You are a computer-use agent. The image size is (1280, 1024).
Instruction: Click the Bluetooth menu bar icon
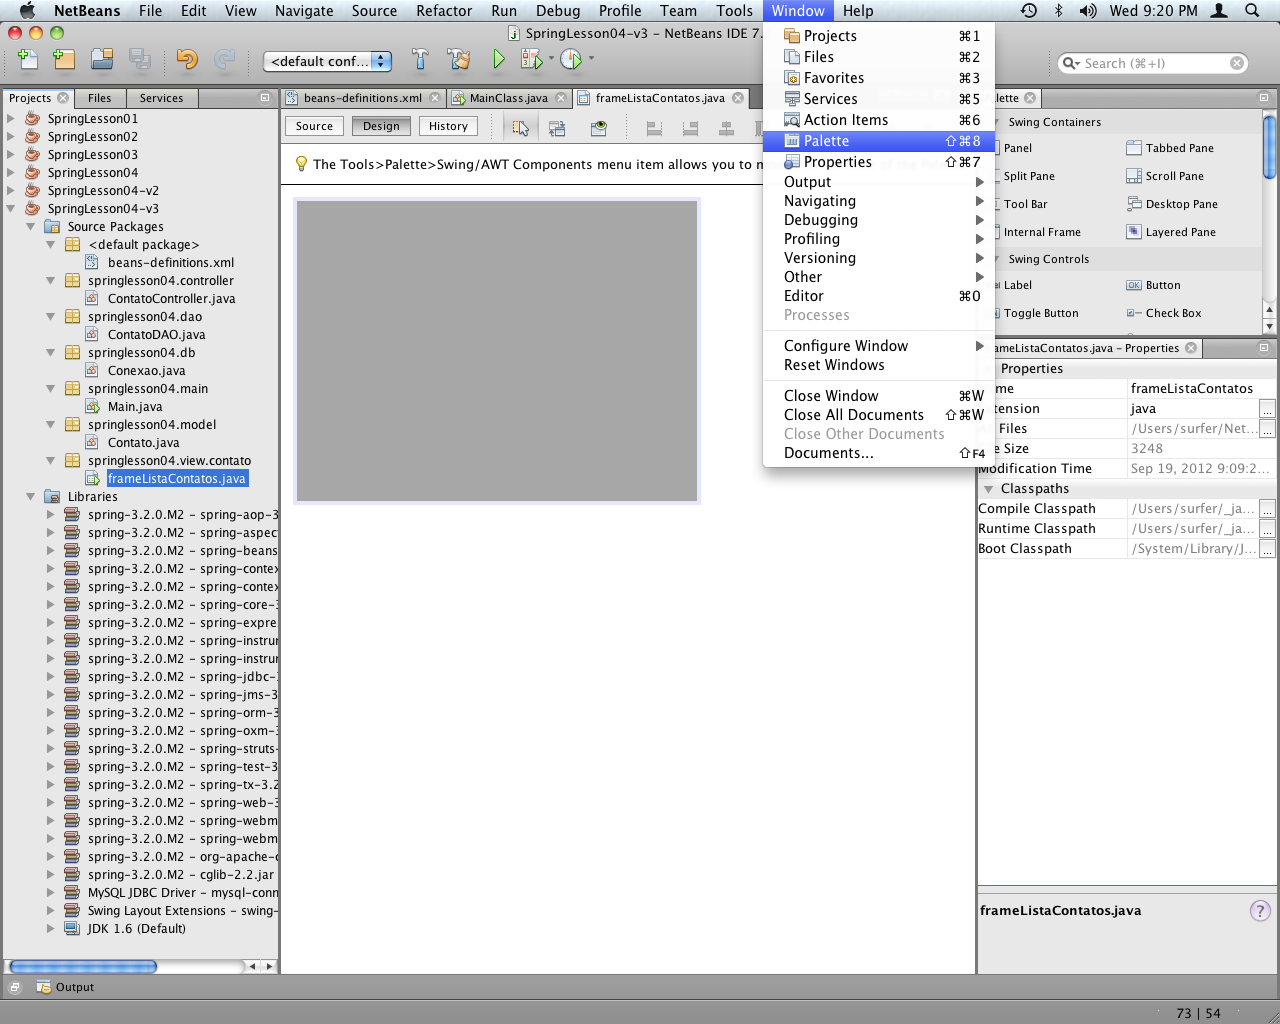(x=1059, y=11)
